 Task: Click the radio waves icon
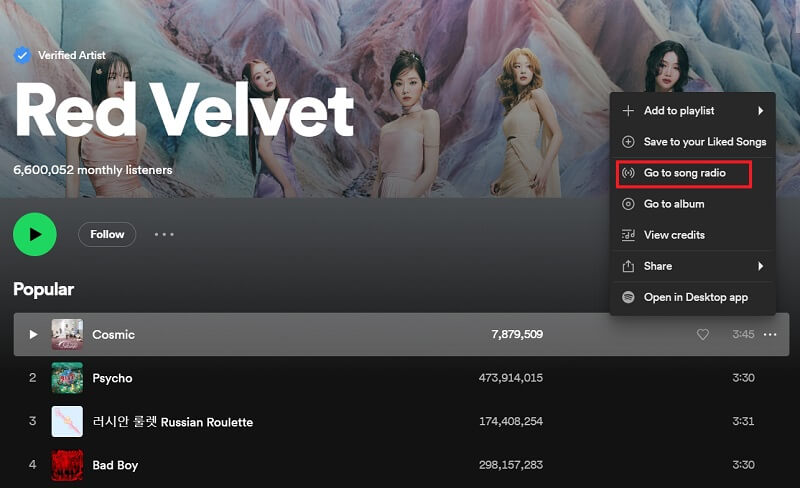[x=628, y=173]
